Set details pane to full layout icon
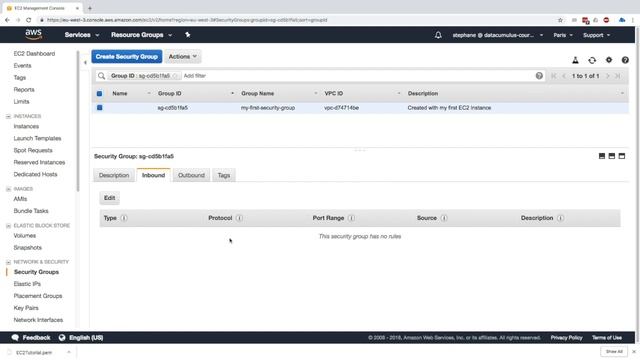Screen dimensions: 640x360 click(622, 156)
